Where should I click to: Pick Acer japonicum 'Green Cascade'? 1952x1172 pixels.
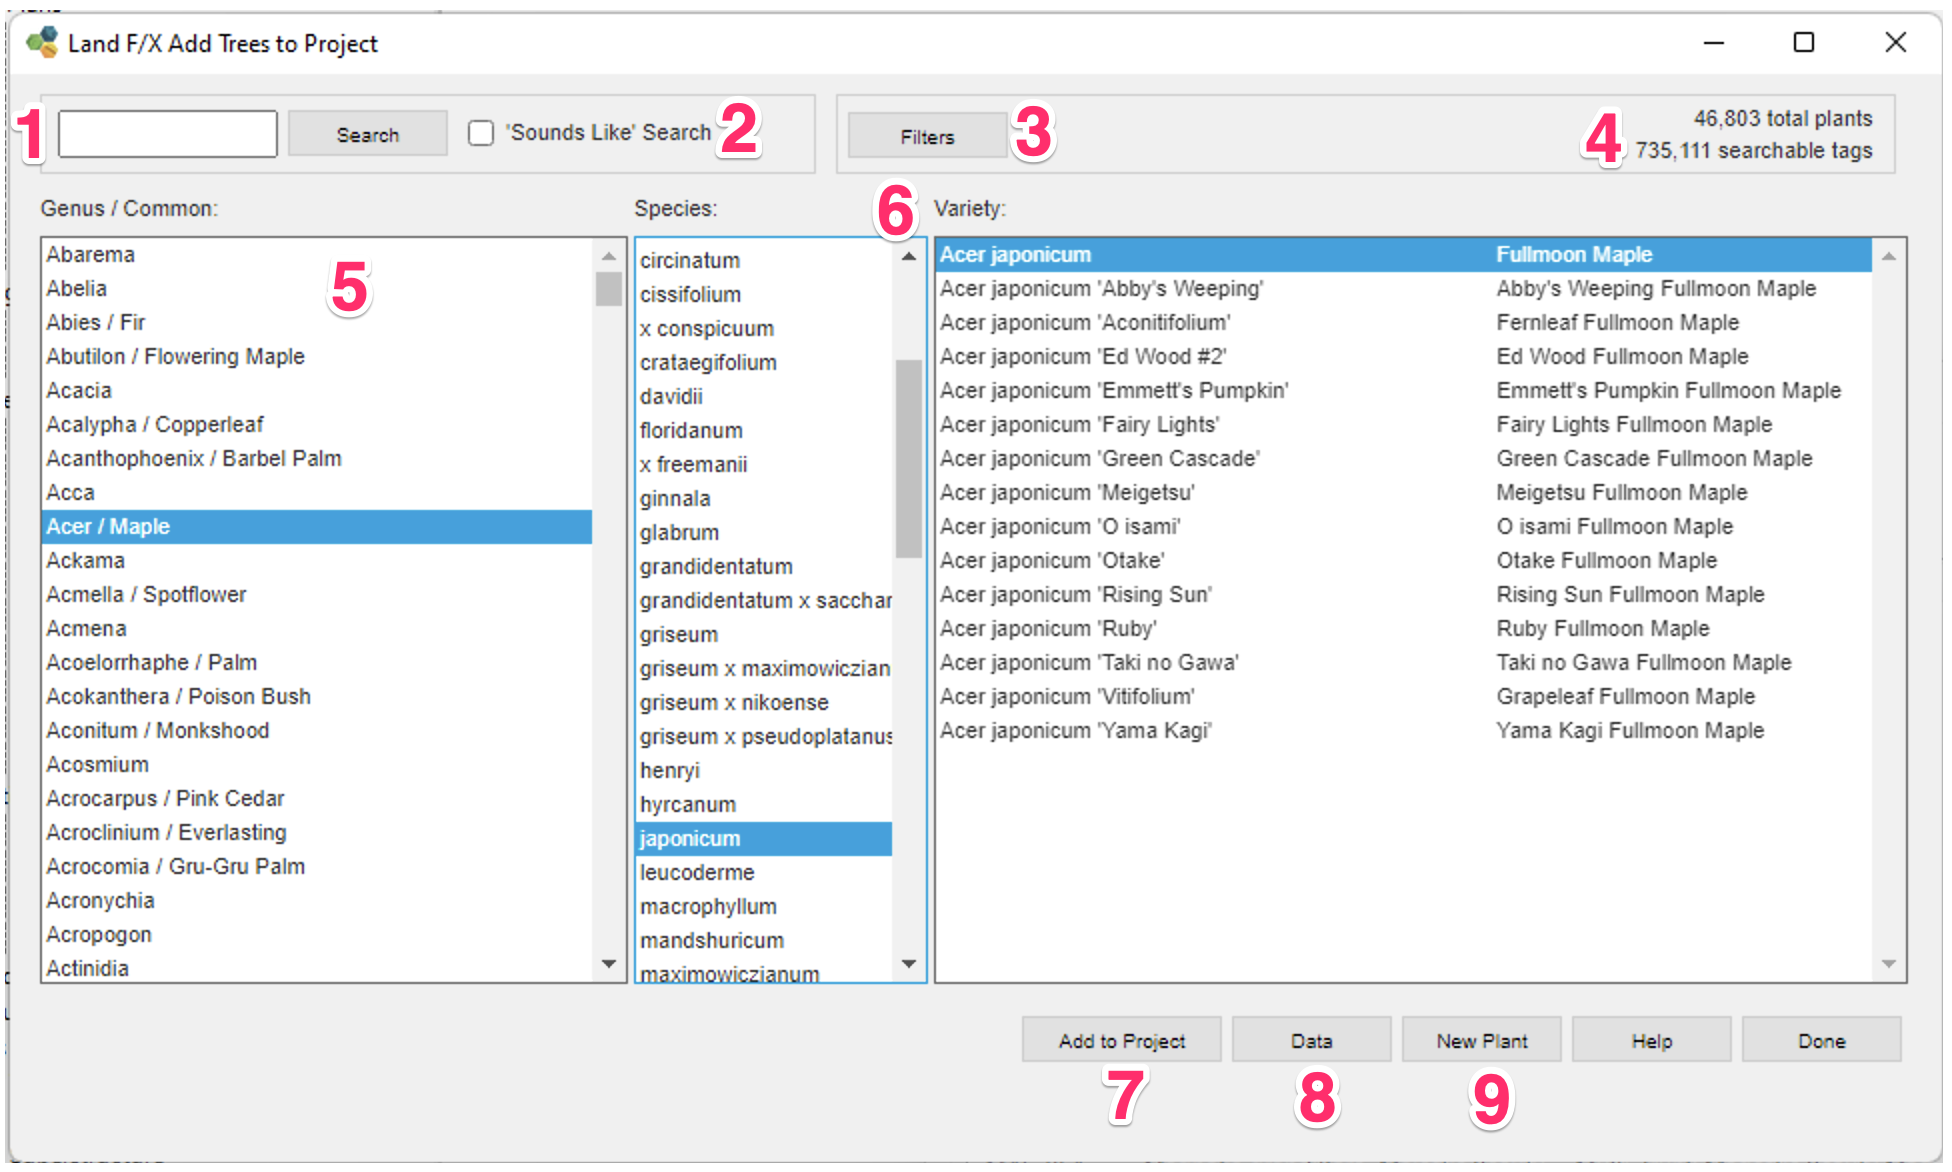(1403, 459)
